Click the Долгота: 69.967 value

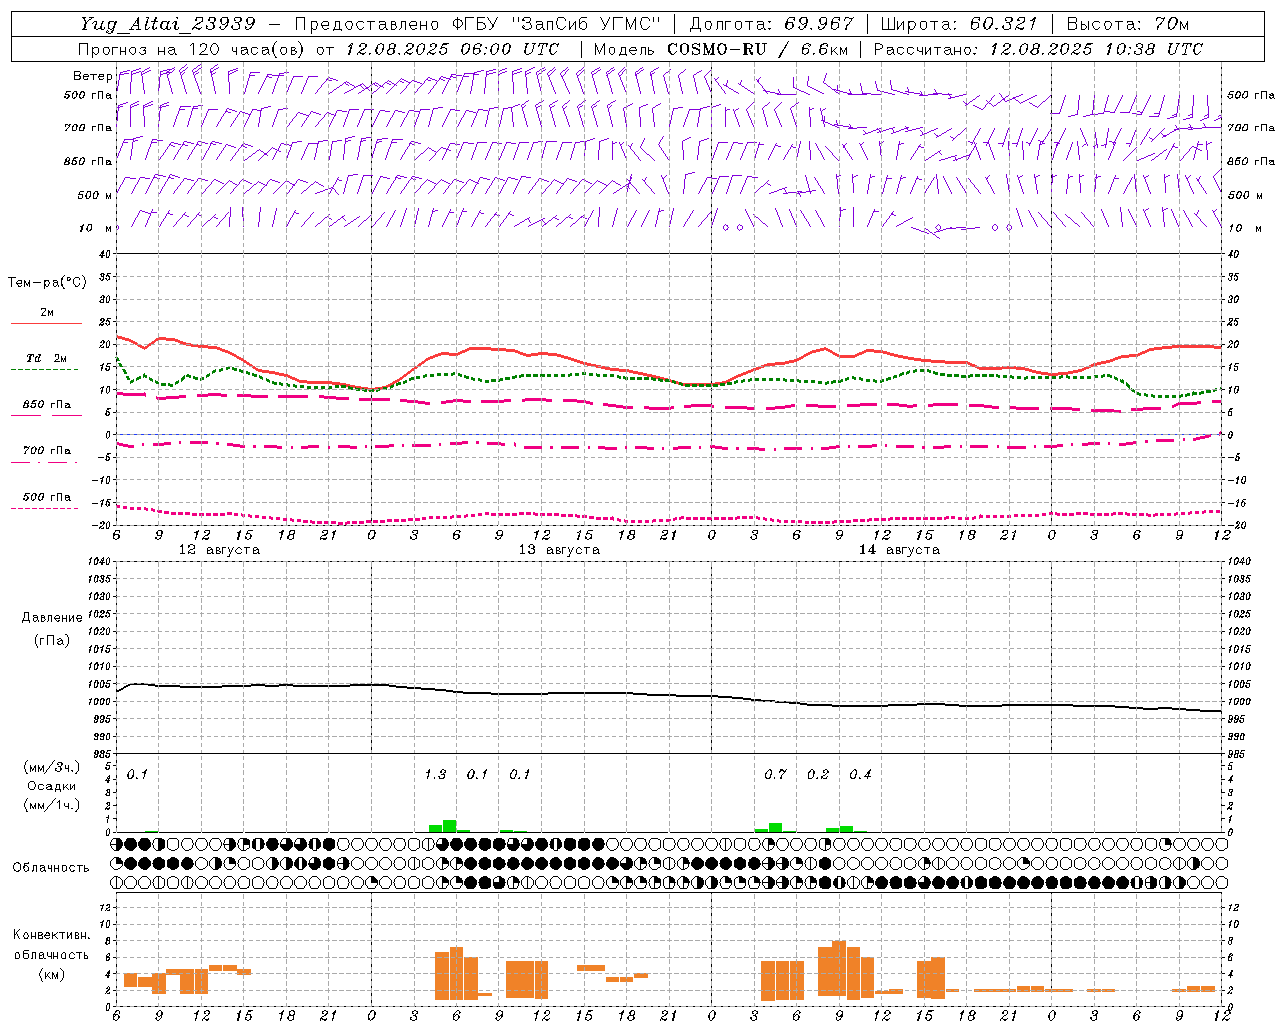[x=772, y=24]
